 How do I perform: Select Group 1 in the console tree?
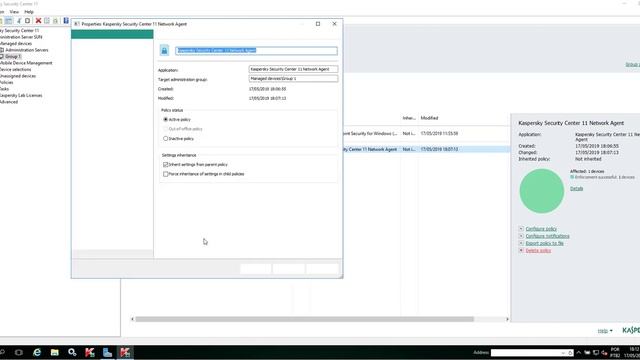click(x=13, y=56)
